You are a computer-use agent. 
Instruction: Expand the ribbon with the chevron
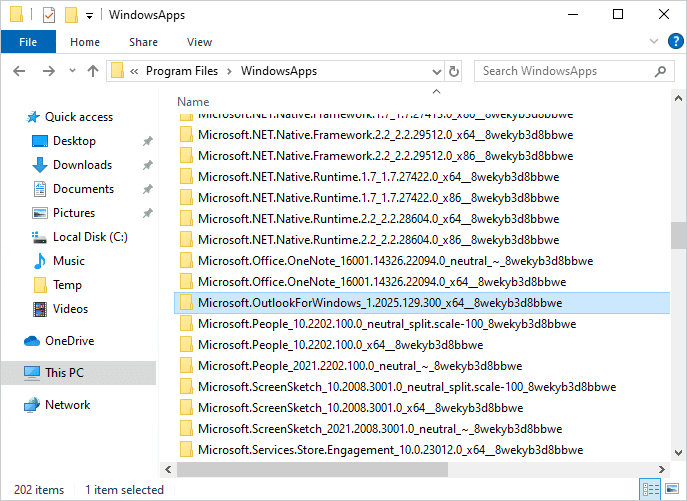click(654, 42)
